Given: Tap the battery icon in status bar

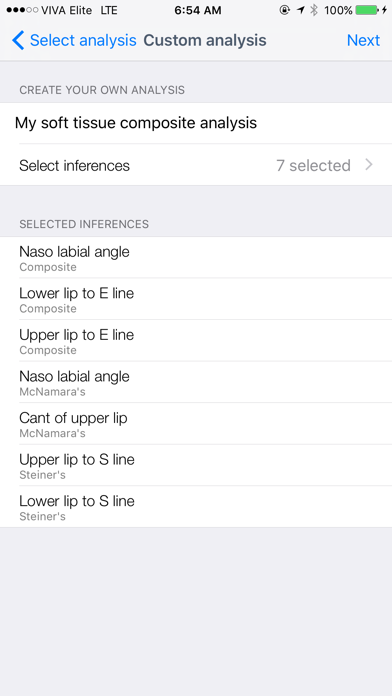Looking at the screenshot, I should pyautogui.click(x=367, y=10).
